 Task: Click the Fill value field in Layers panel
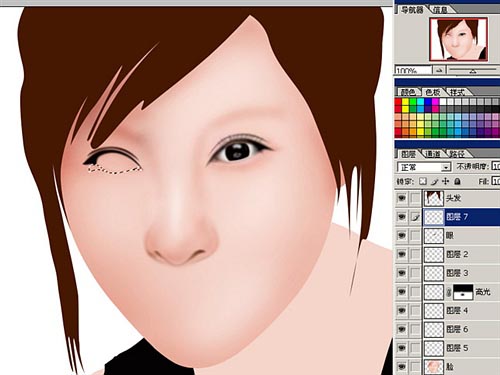(x=496, y=181)
